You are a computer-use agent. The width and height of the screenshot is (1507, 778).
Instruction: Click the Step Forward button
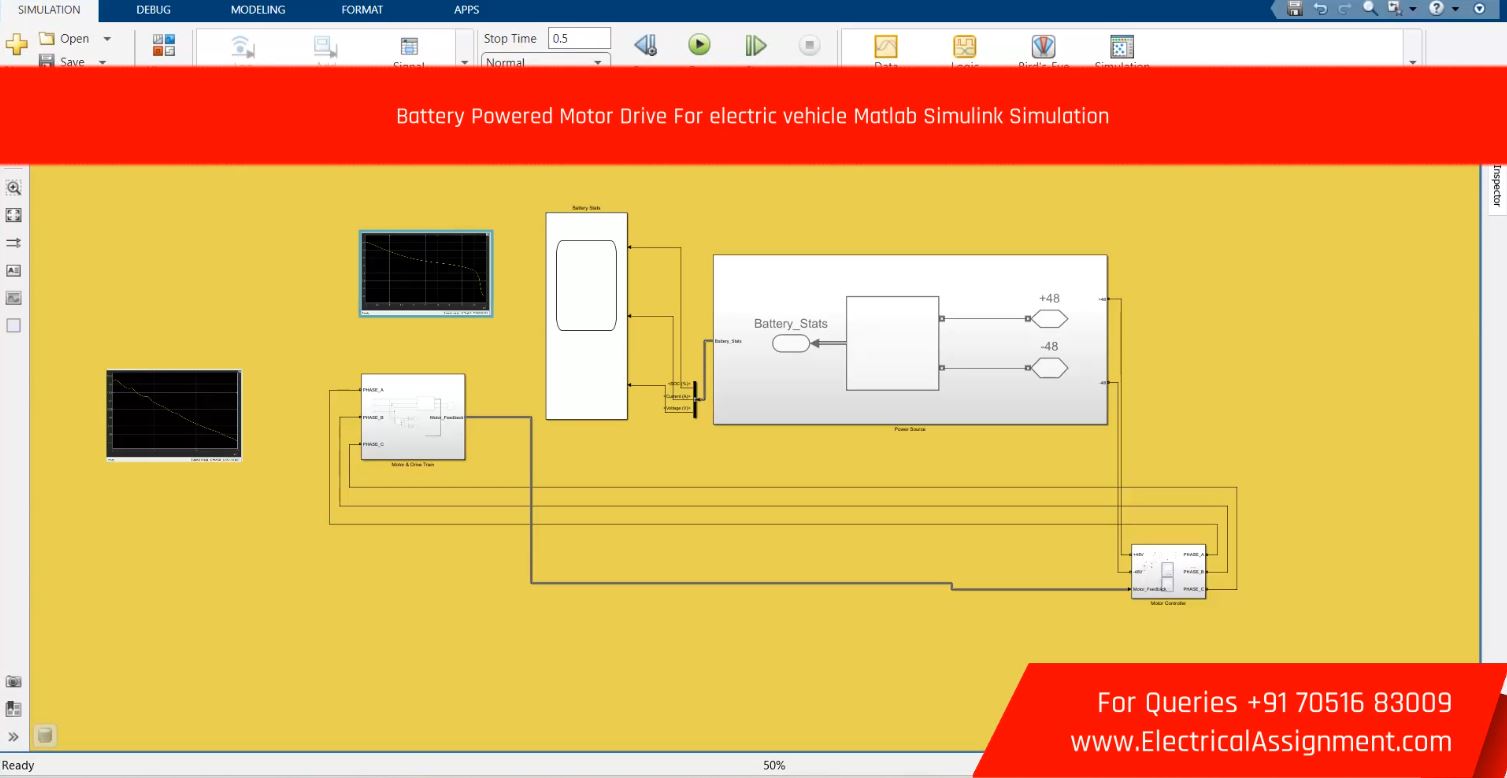pos(755,45)
